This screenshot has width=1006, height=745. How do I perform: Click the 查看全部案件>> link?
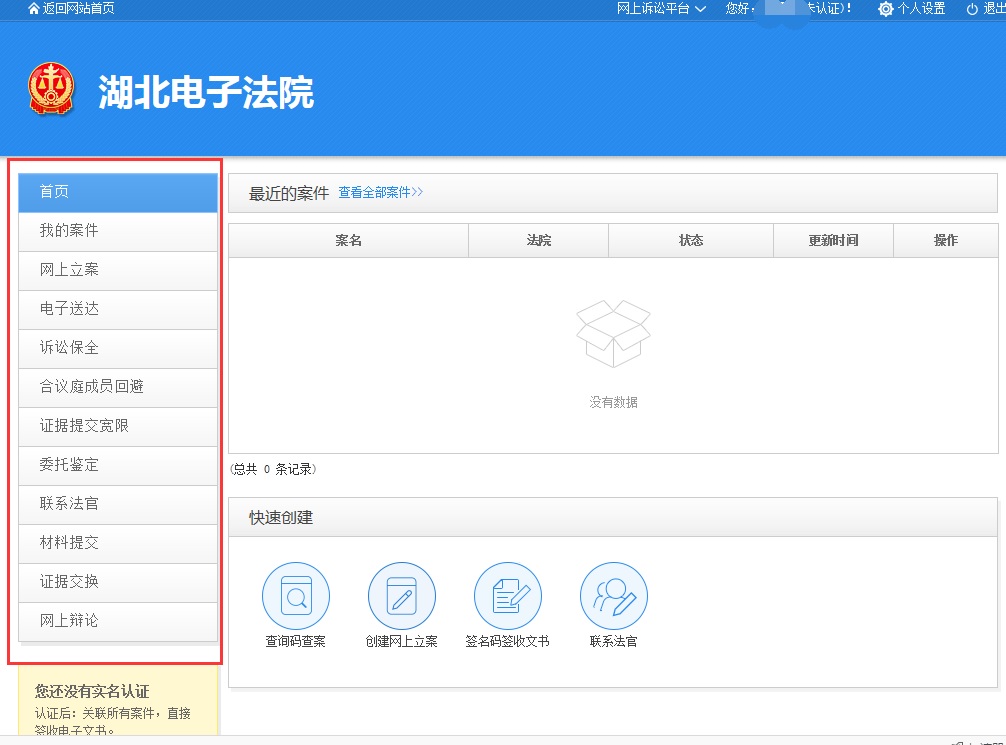click(x=380, y=192)
